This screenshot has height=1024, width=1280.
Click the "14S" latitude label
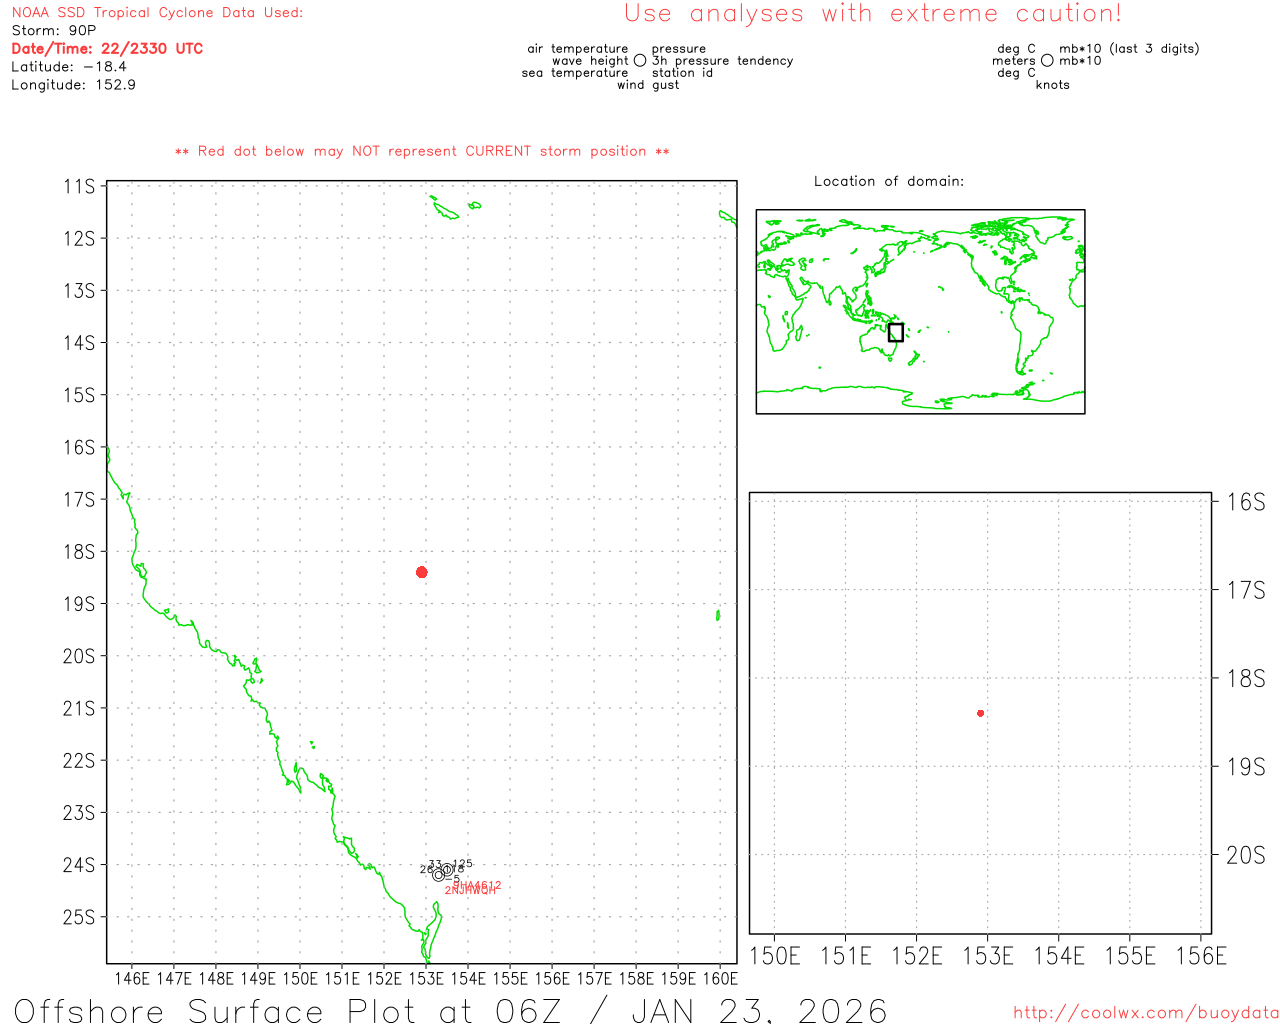pos(79,343)
